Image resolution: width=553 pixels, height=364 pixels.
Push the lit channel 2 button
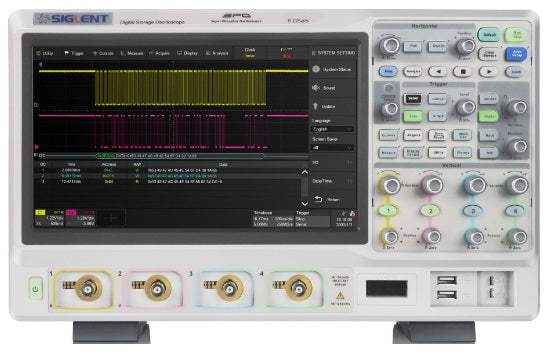pos(430,211)
